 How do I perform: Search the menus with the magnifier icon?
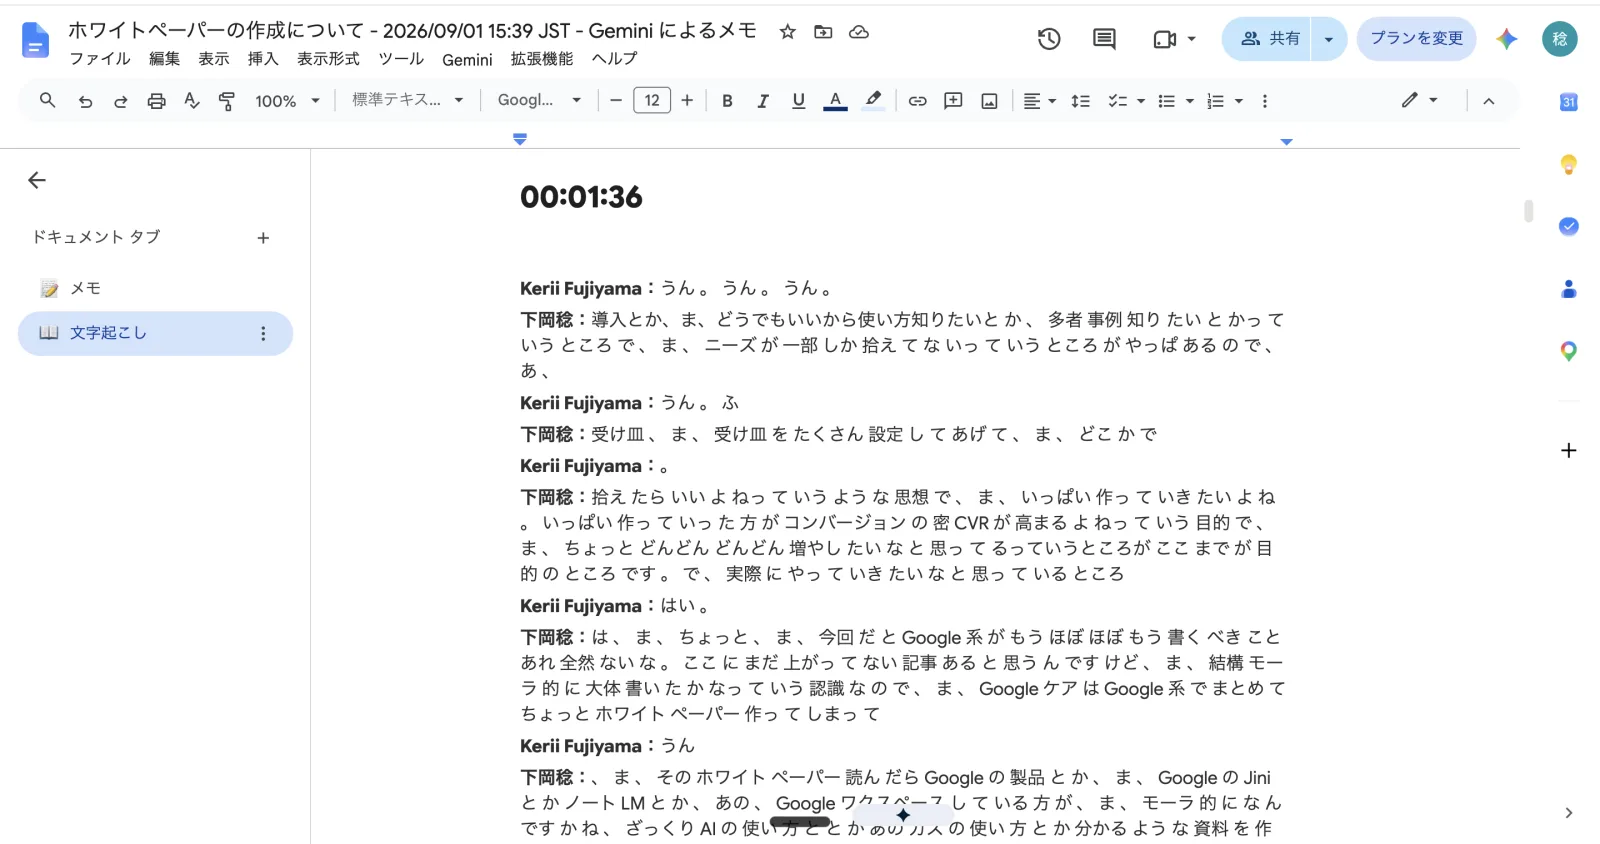click(x=47, y=100)
